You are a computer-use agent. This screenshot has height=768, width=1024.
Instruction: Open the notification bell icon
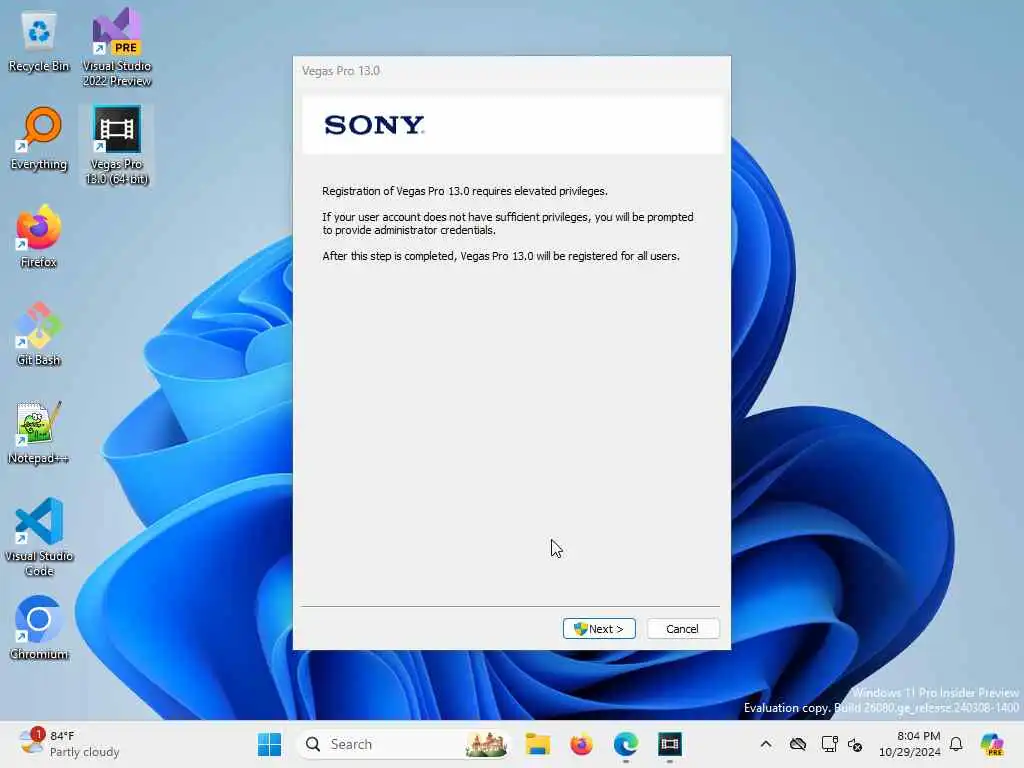click(x=956, y=744)
